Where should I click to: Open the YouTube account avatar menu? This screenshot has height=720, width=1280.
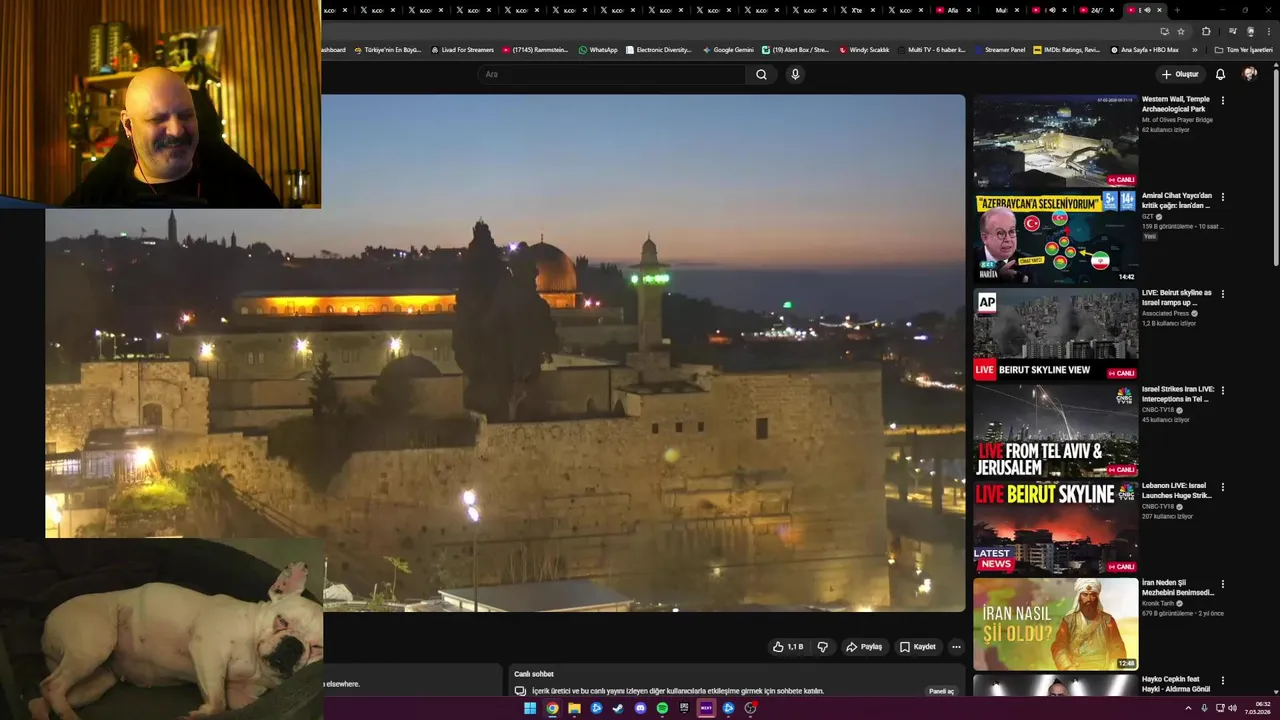[1249, 74]
